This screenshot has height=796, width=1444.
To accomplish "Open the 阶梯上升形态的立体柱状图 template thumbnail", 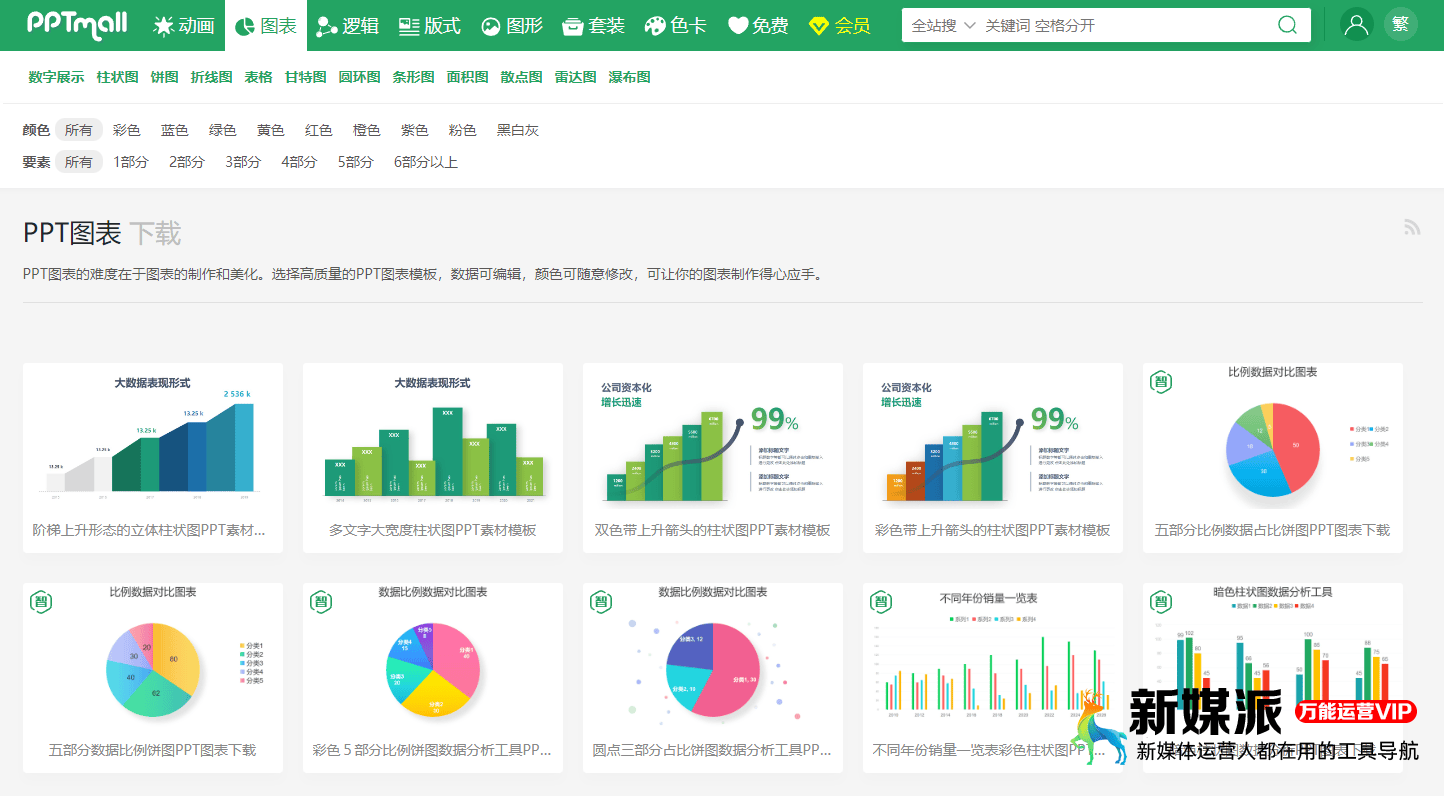I will coord(153,438).
